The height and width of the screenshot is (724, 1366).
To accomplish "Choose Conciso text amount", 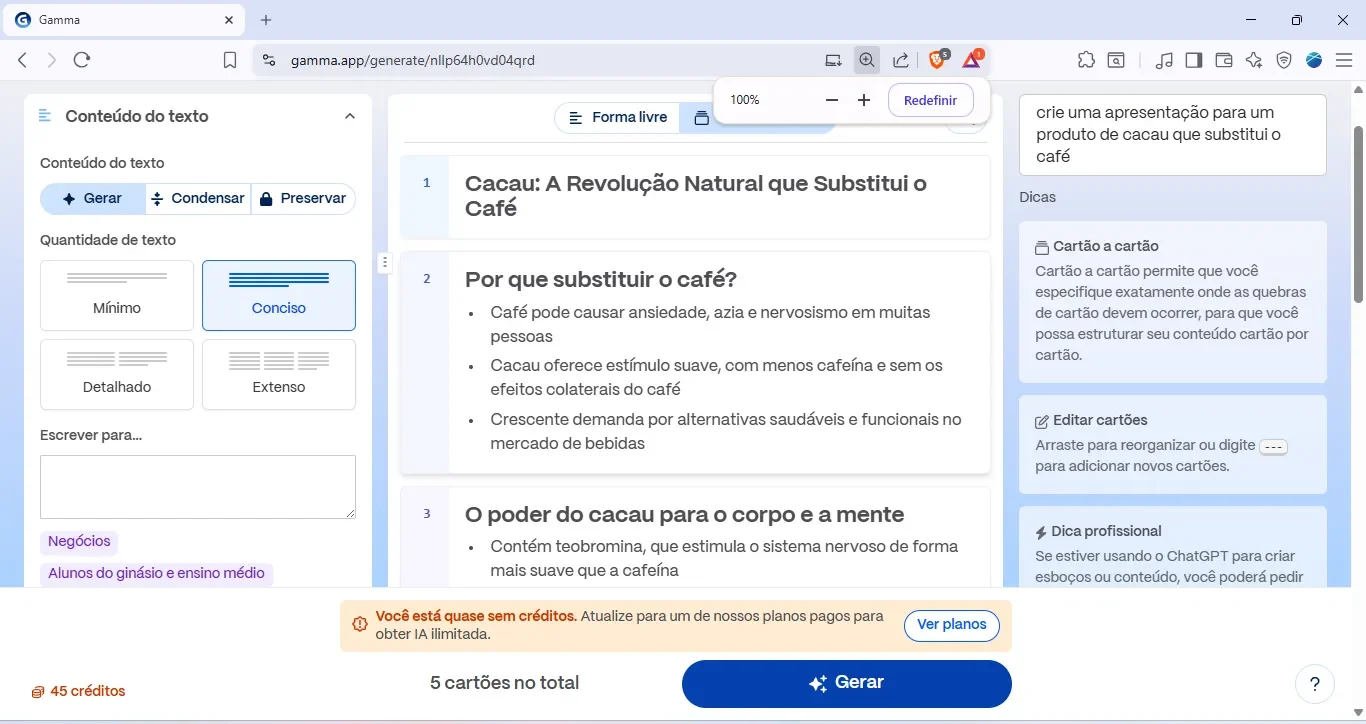I will [279, 295].
